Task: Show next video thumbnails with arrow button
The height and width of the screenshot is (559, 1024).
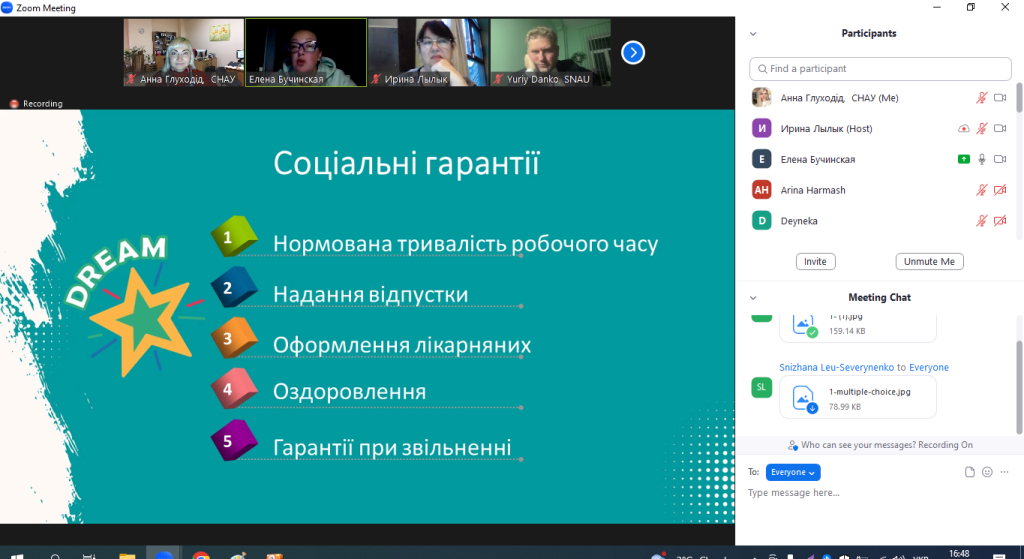Action: [633, 52]
